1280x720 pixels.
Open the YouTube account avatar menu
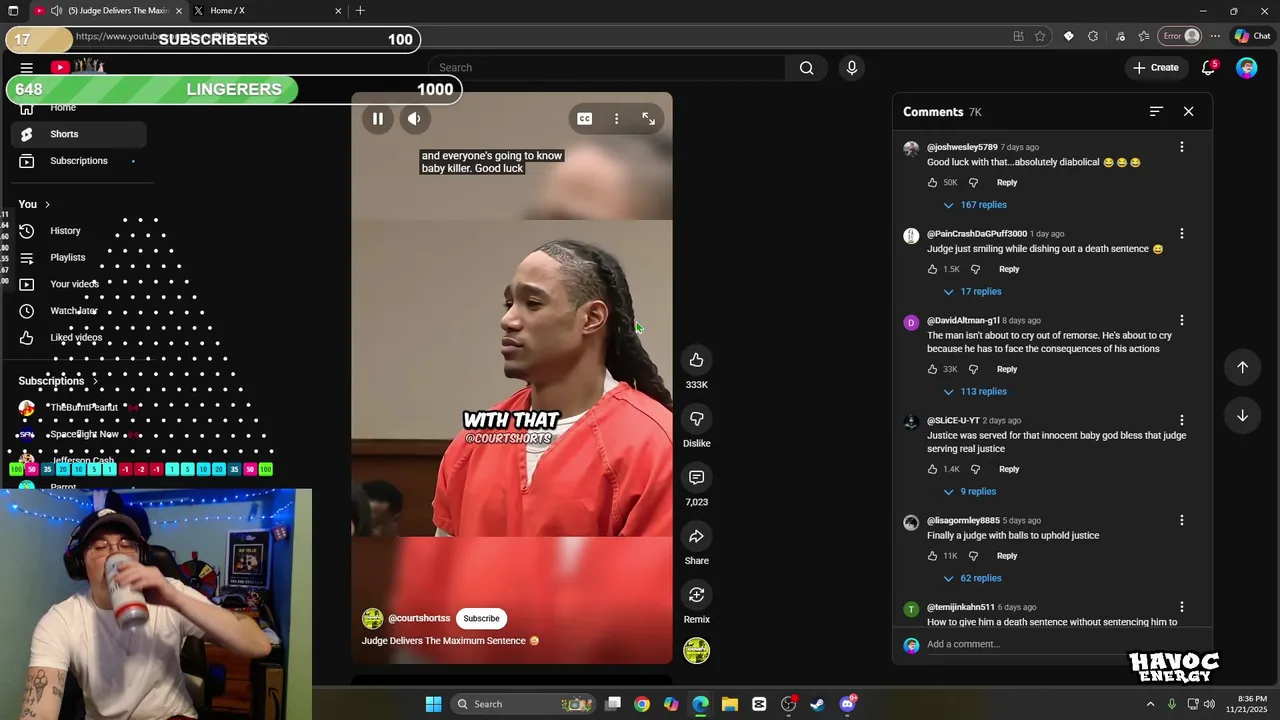coord(1247,68)
